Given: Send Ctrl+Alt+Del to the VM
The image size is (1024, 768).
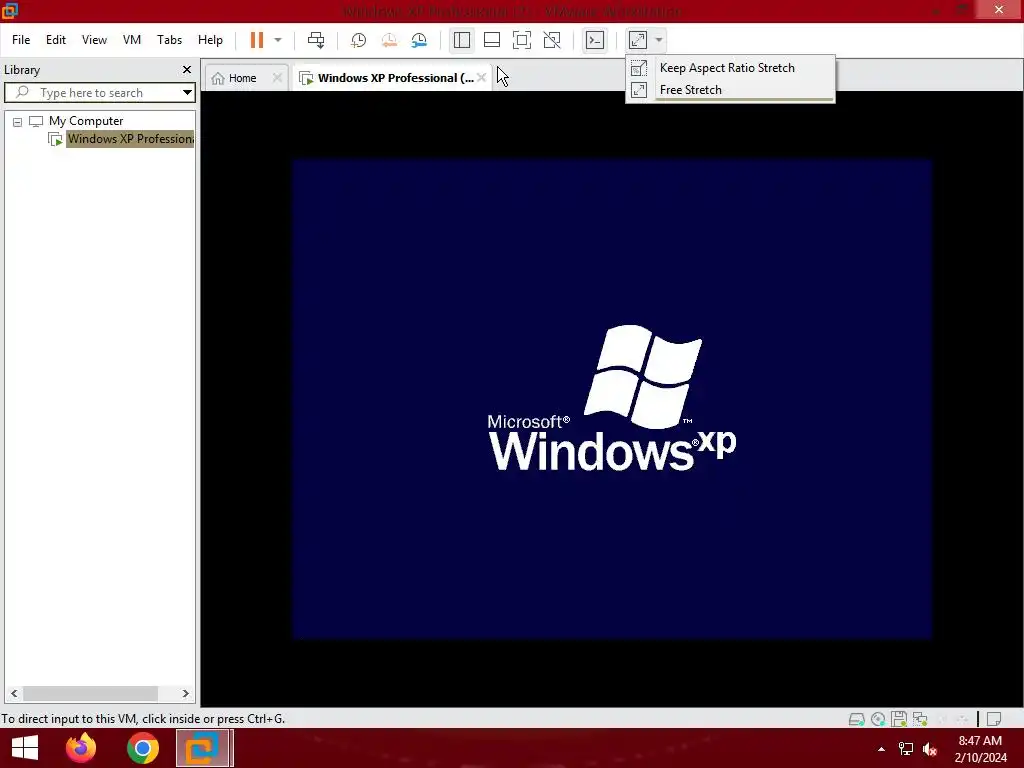Looking at the screenshot, I should (x=316, y=40).
